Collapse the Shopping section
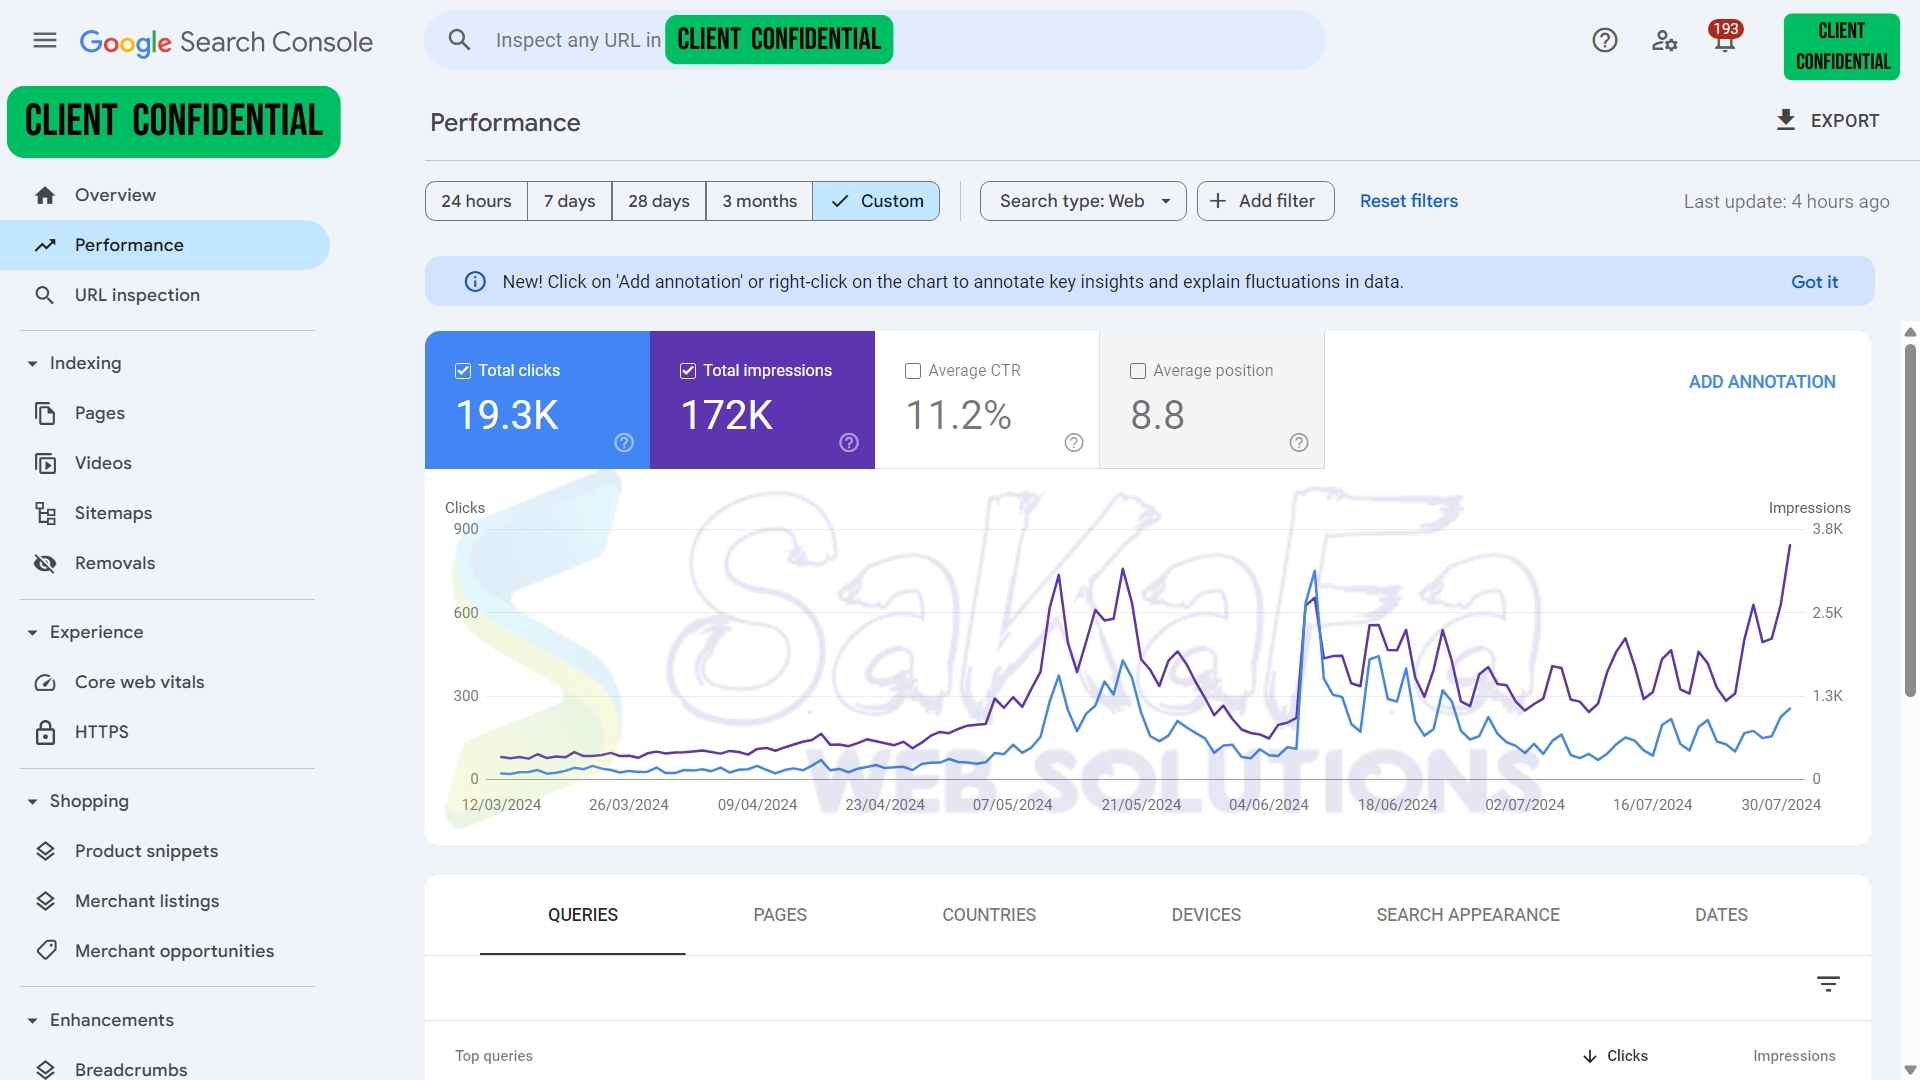This screenshot has width=1920, height=1080. pyautogui.click(x=32, y=802)
